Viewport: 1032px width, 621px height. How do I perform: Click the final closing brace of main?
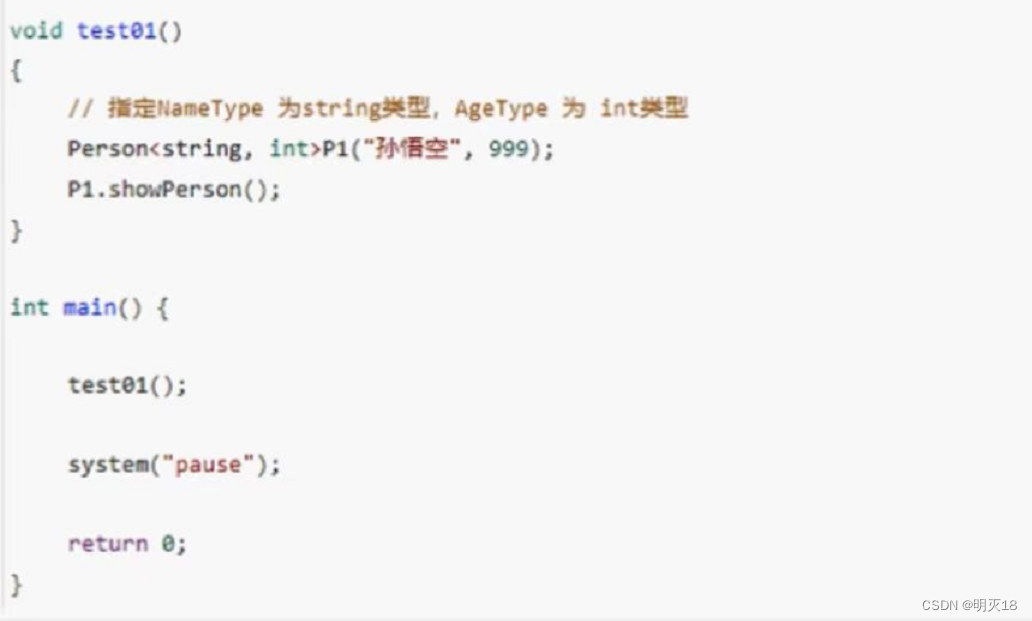coord(15,584)
